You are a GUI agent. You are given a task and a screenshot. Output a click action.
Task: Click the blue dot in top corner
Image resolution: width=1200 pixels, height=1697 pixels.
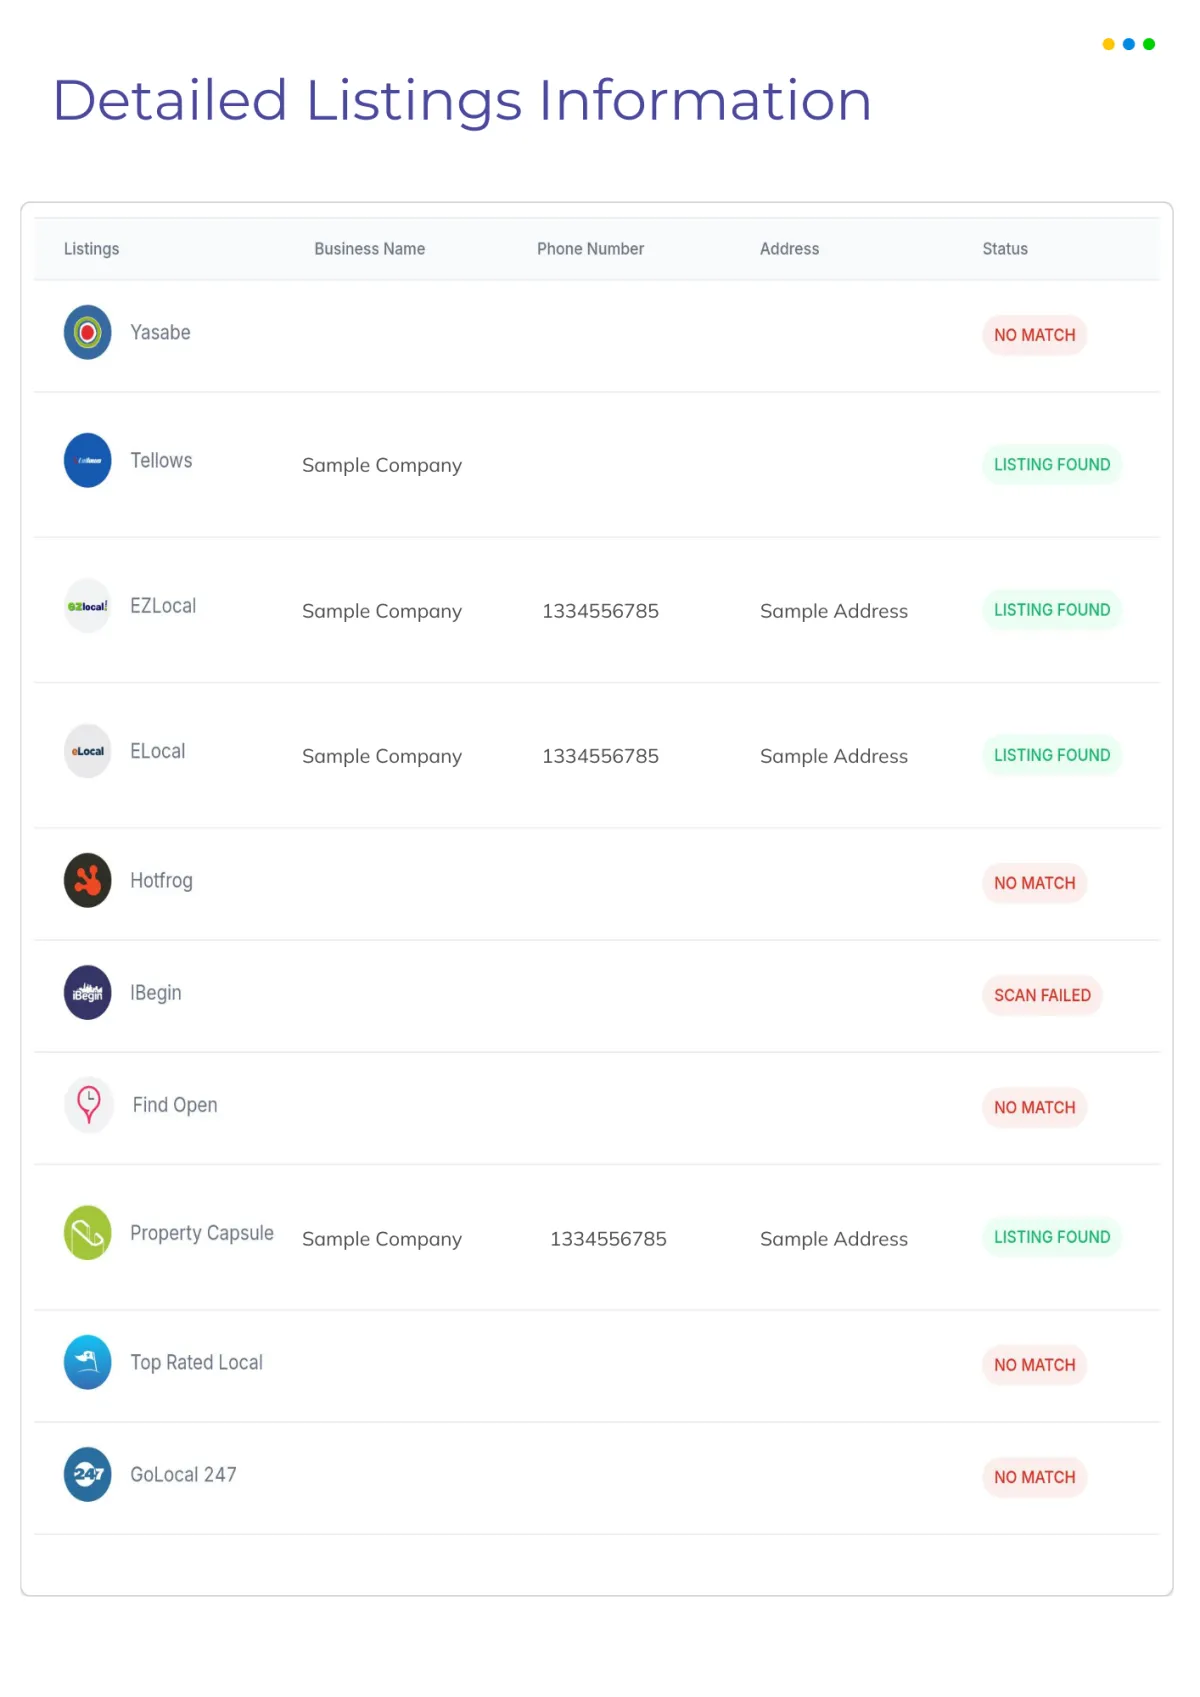pos(1129,44)
